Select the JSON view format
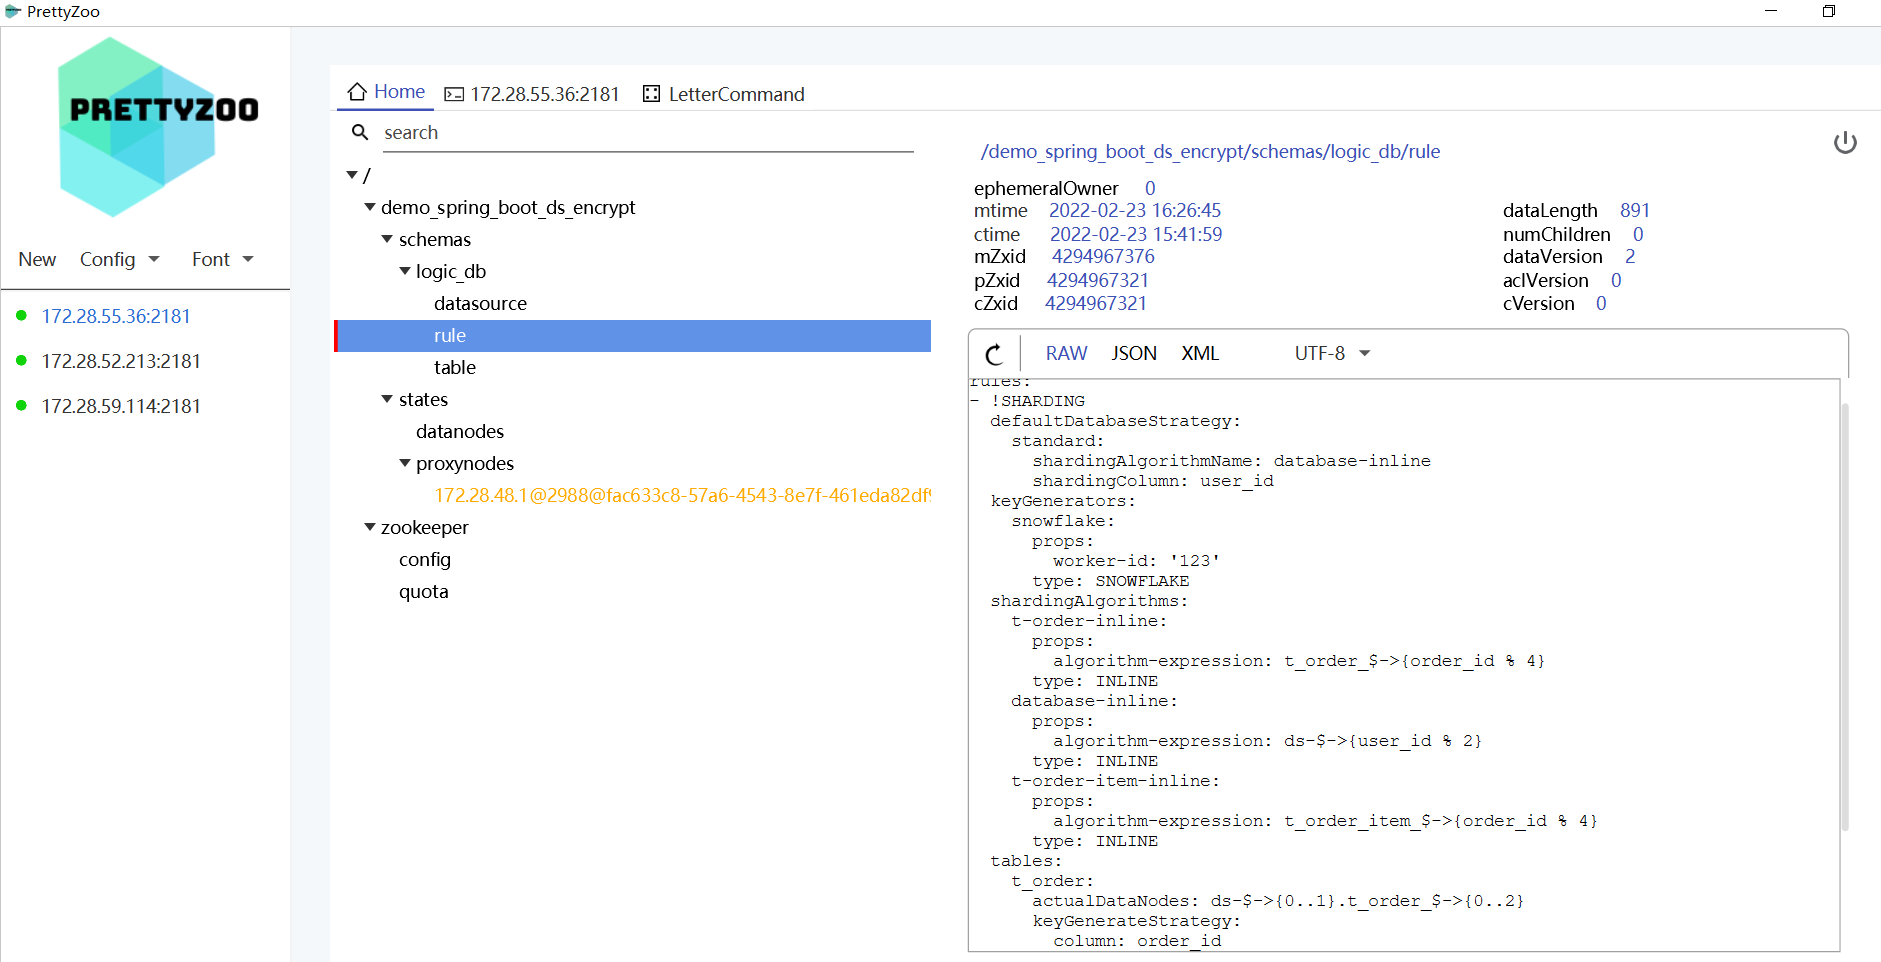The width and height of the screenshot is (1881, 962). coord(1134,353)
